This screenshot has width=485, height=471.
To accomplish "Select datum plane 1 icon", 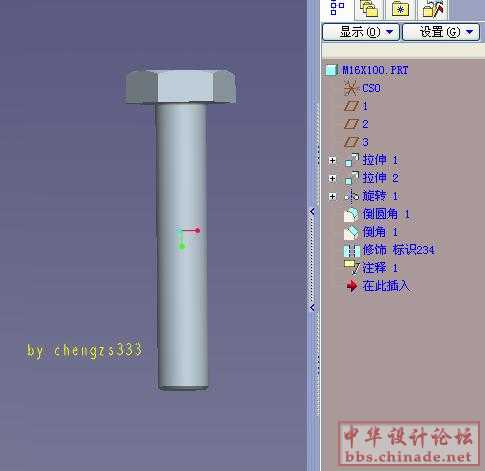I will [351, 106].
